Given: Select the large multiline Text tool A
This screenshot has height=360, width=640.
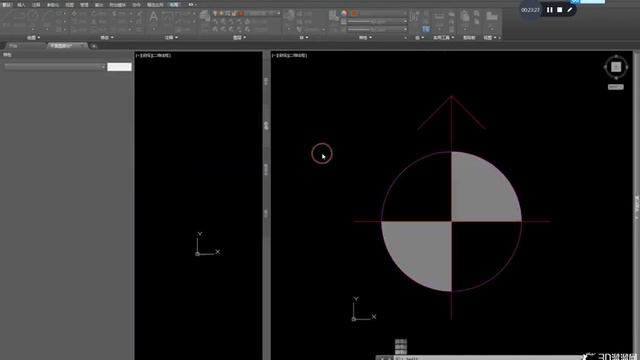Looking at the screenshot, I should pyautogui.click(x=153, y=17).
